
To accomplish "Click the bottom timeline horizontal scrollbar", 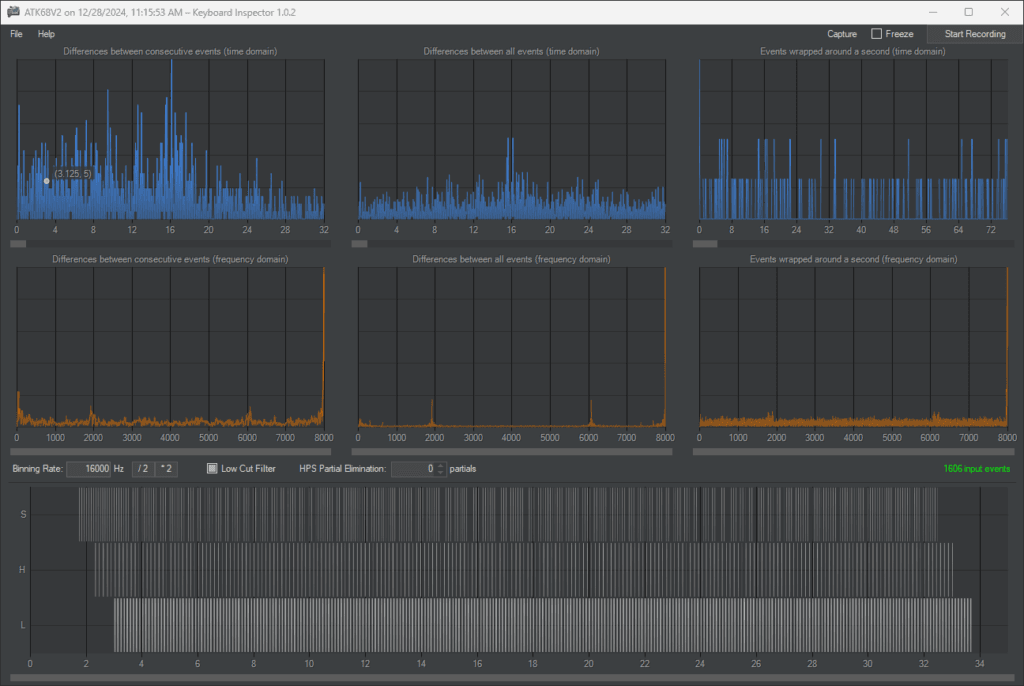I will (512, 678).
